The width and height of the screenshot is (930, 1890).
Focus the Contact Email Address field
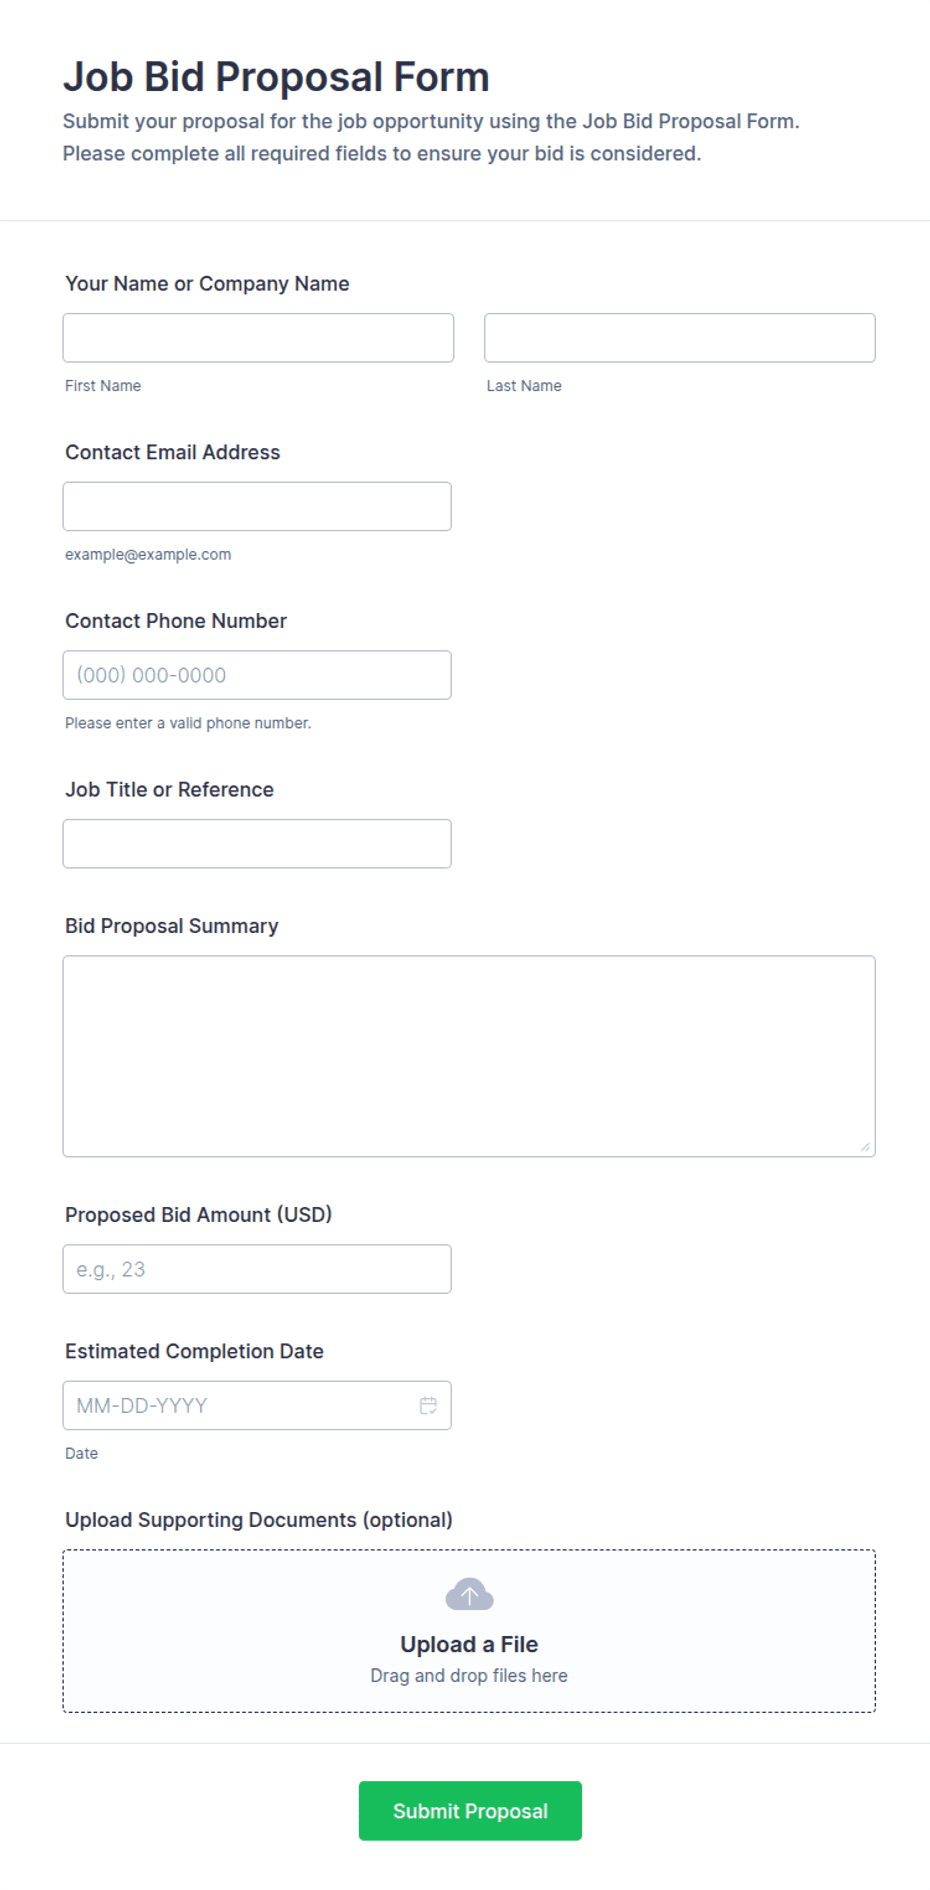(x=257, y=506)
